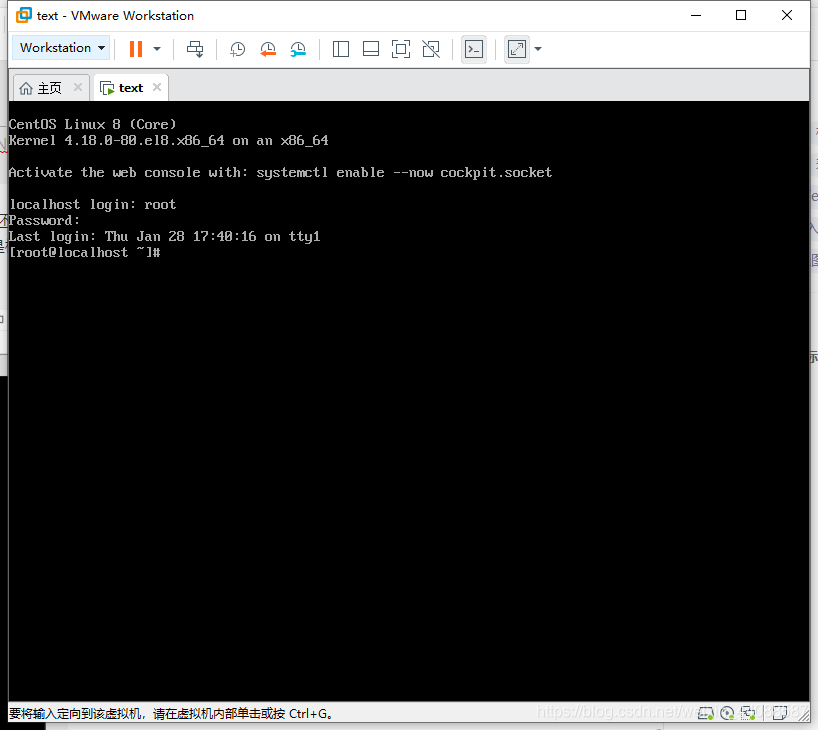
Task: Click the message log icon in status bar
Action: (x=780, y=713)
